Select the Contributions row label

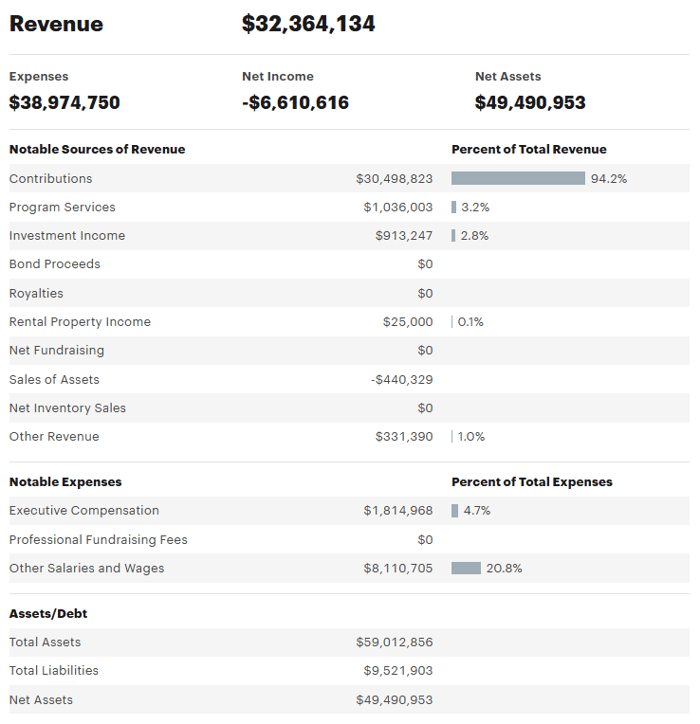pyautogui.click(x=51, y=179)
